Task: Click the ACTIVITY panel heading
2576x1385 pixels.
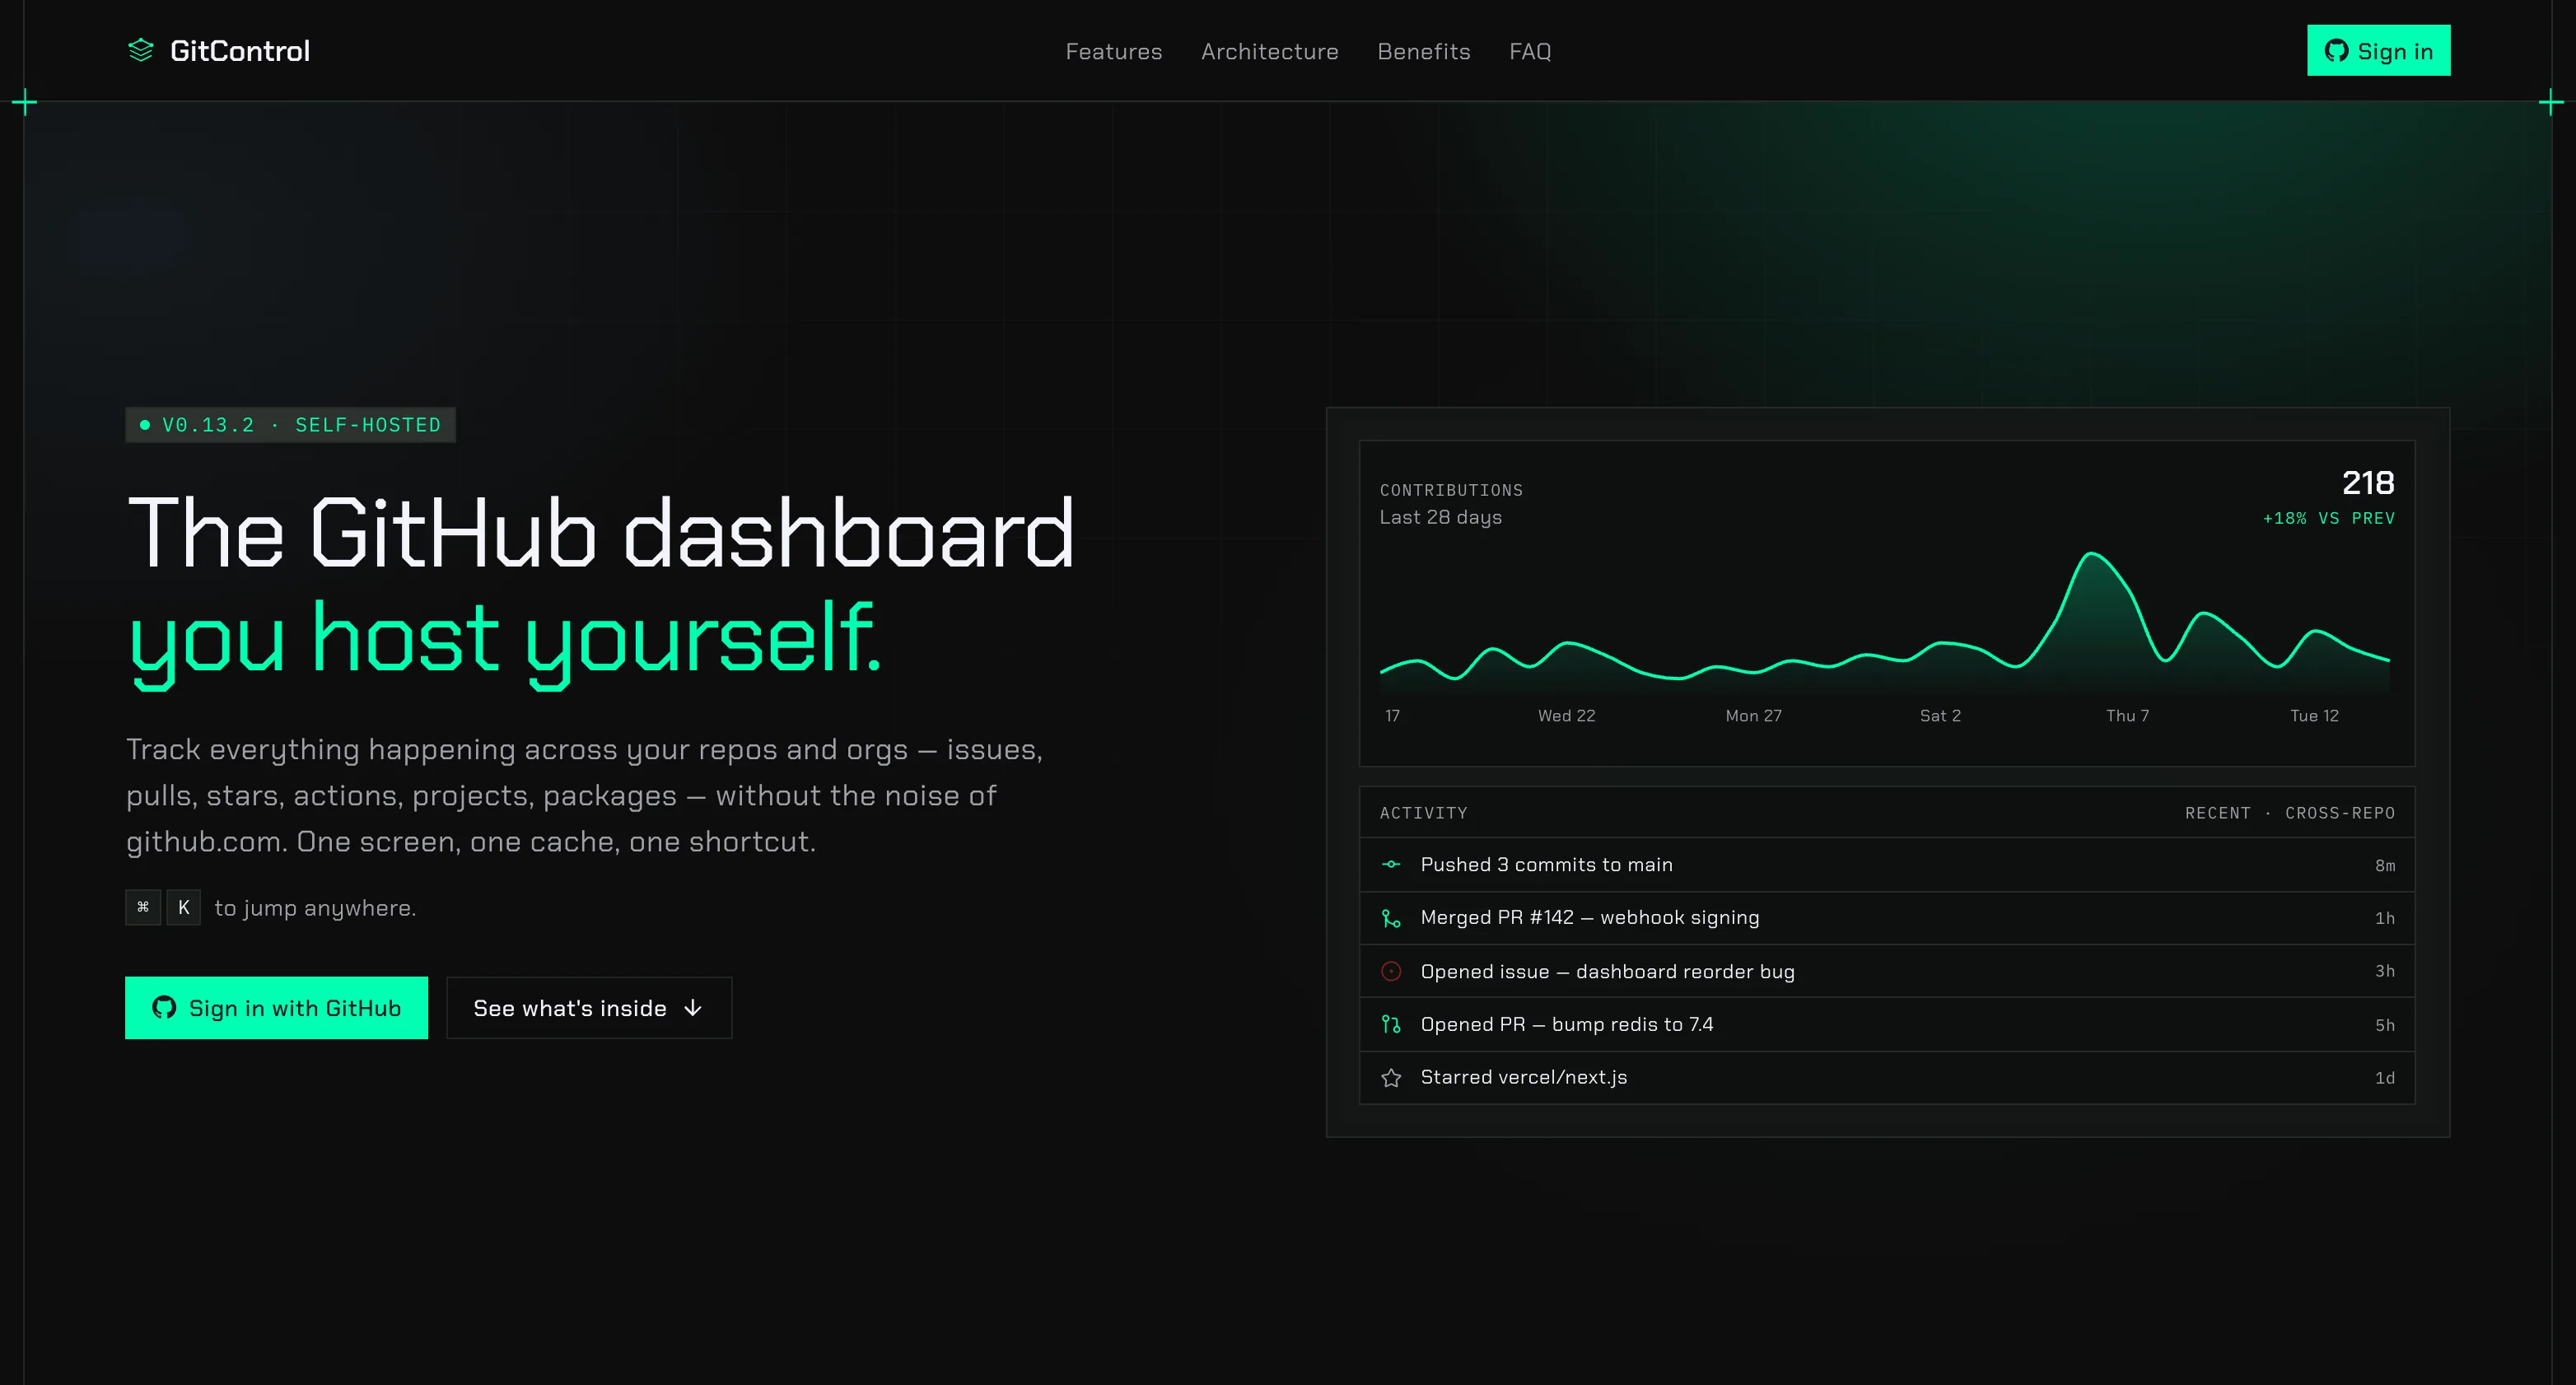Action: point(1424,813)
